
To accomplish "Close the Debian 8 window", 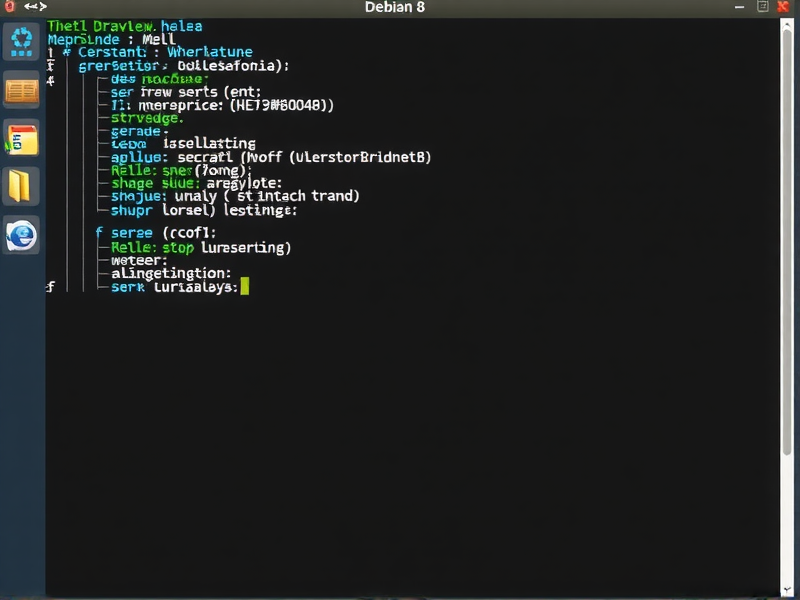I will pos(784,7).
